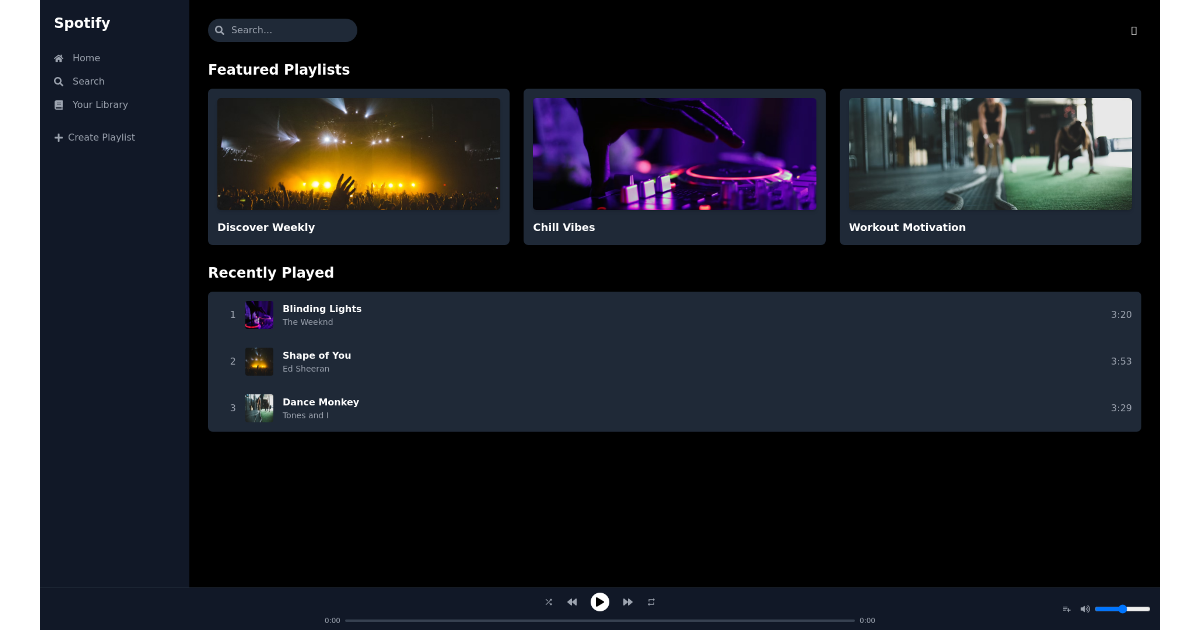Click the home icon in the sidebar

click(x=58, y=57)
